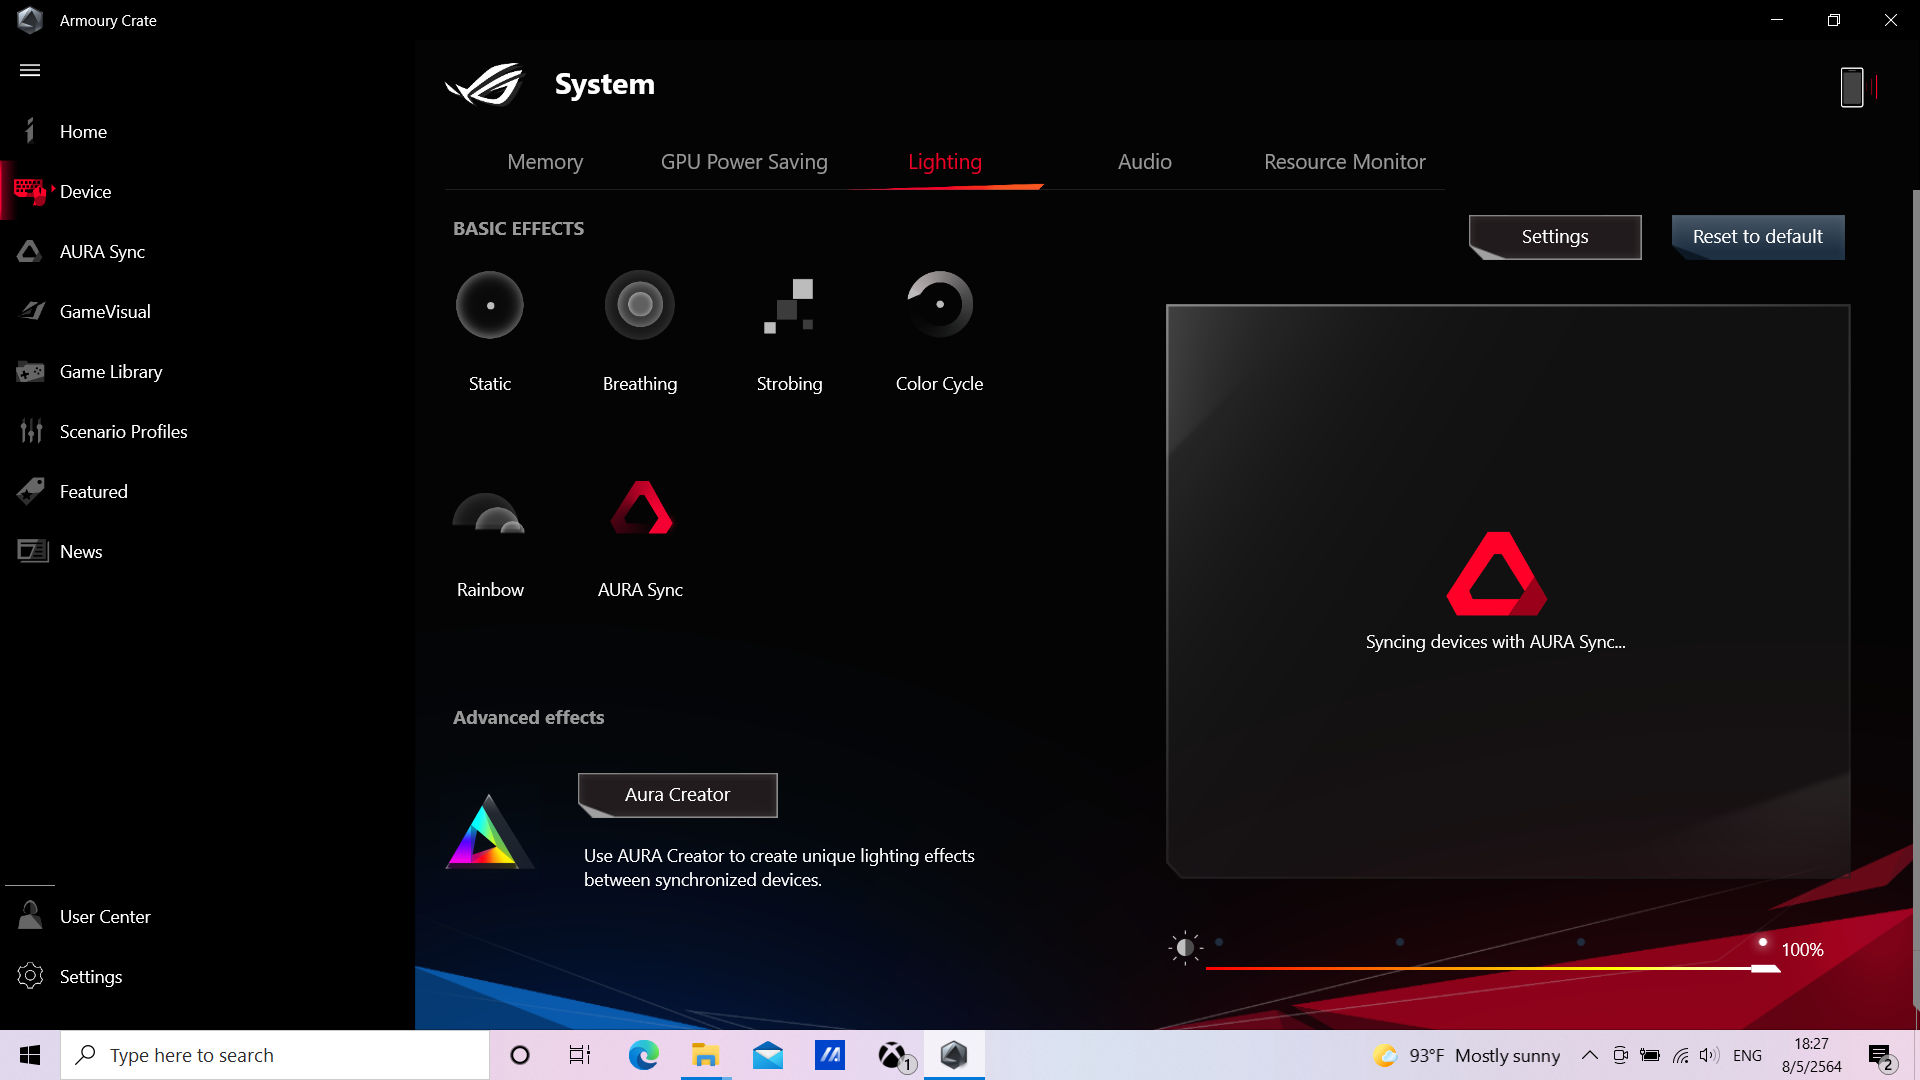Click the Armoury Crate taskbar icon
This screenshot has width=1920, height=1080.
click(x=954, y=1055)
